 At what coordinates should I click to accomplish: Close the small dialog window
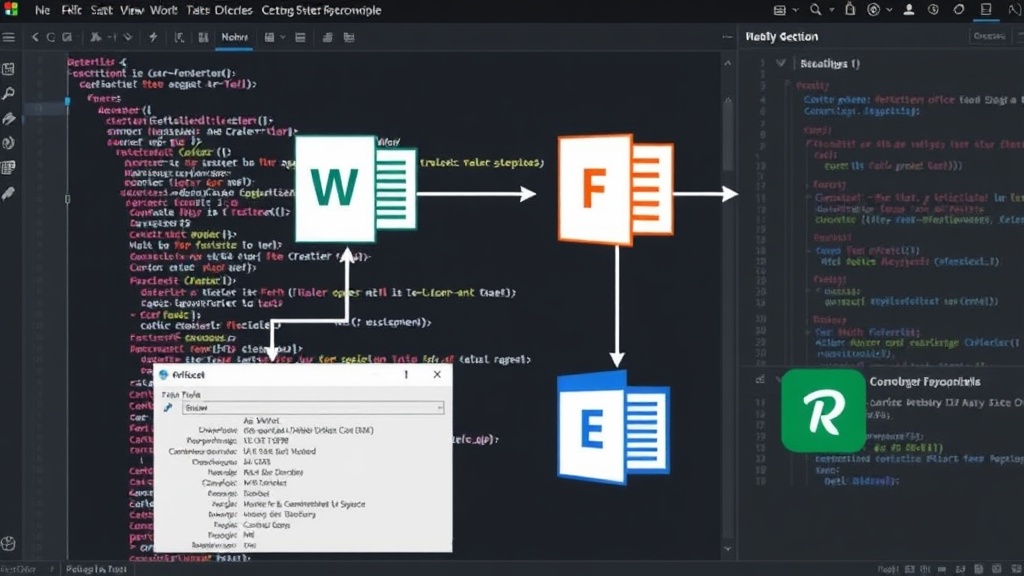pos(437,374)
